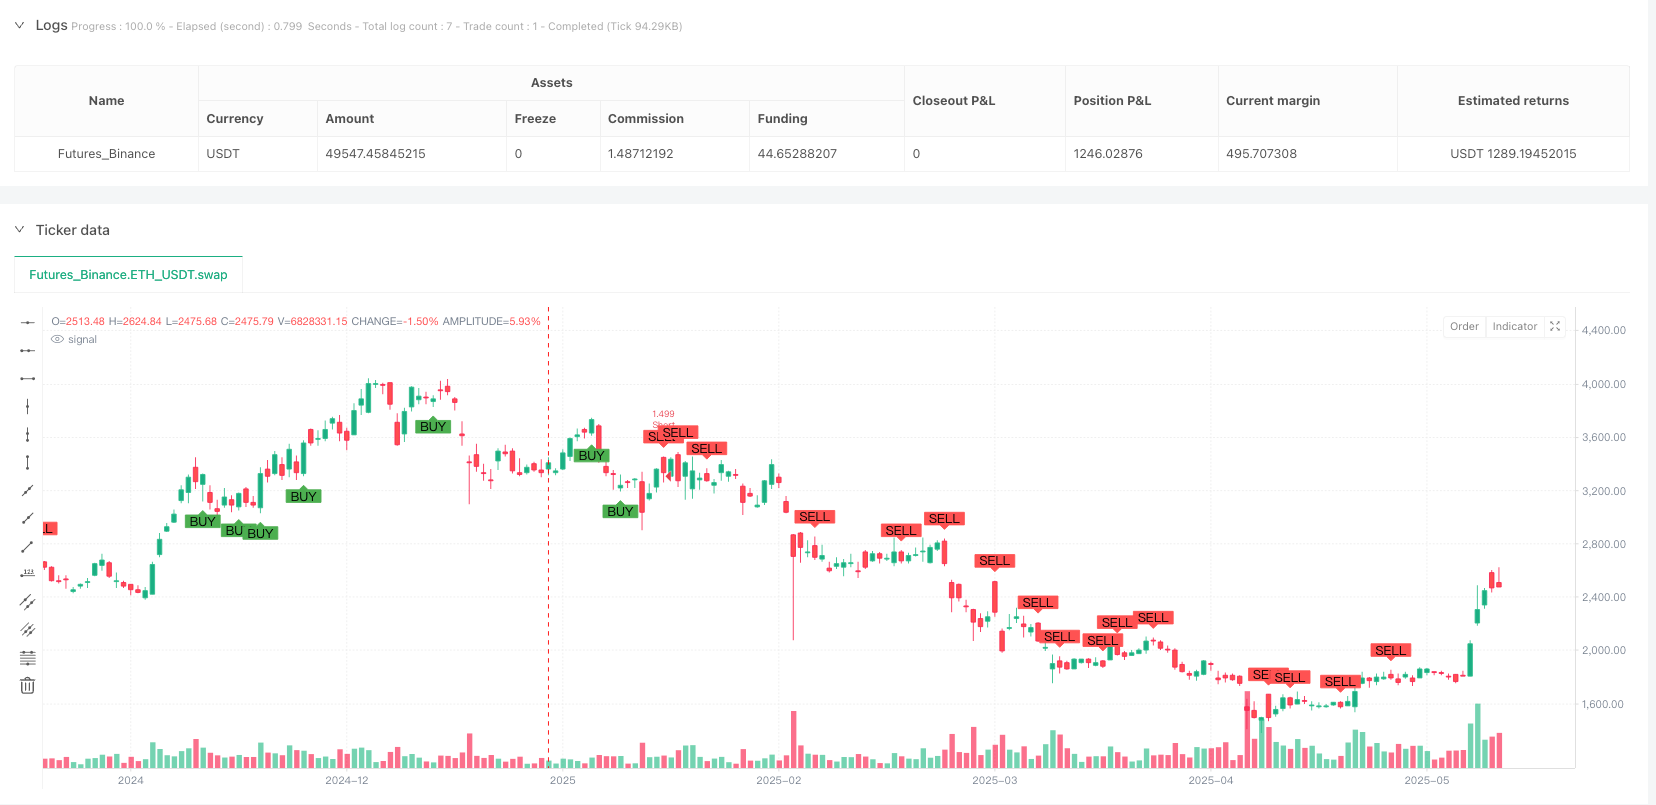
Task: Select the diagonal segment line tool
Action: 28,546
